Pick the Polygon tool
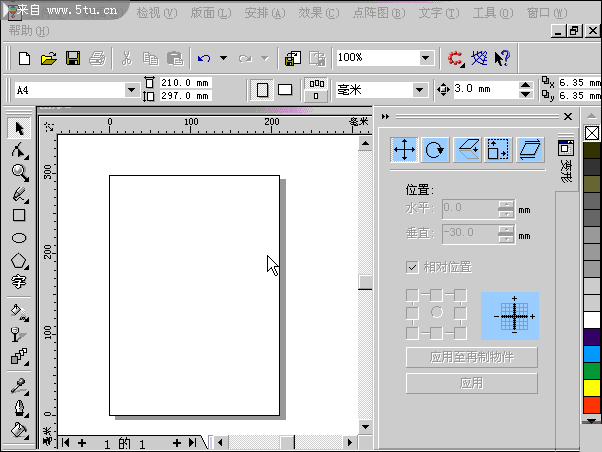Viewport: 602px width, 452px height. point(19,260)
